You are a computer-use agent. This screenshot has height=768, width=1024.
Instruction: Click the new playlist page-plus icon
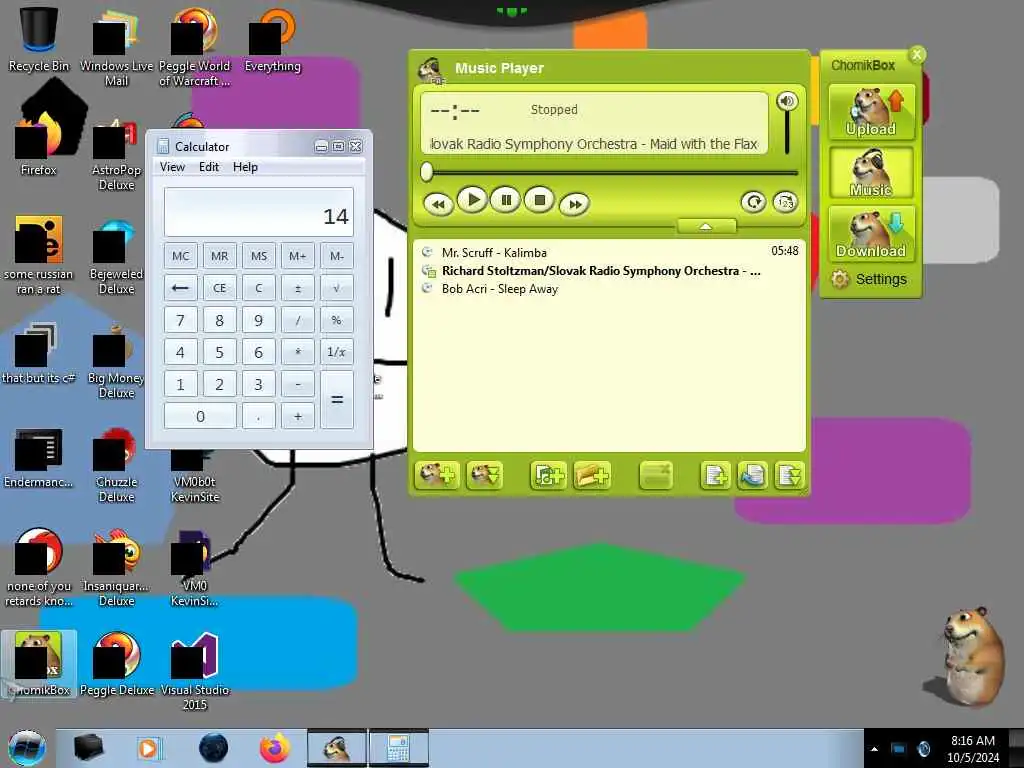[x=715, y=475]
